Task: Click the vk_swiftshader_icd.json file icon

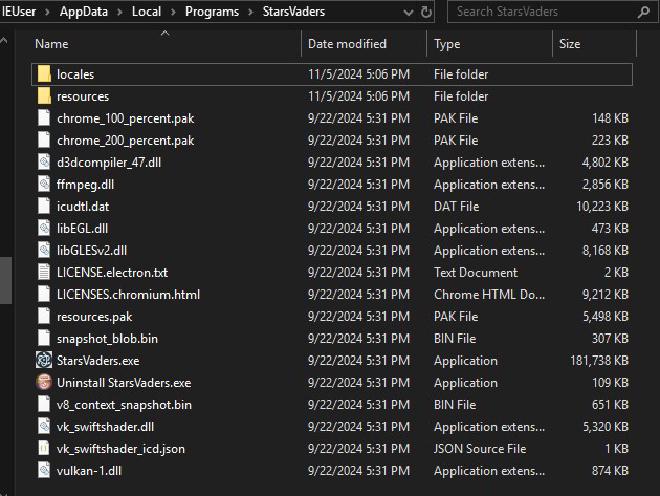Action: click(44, 448)
